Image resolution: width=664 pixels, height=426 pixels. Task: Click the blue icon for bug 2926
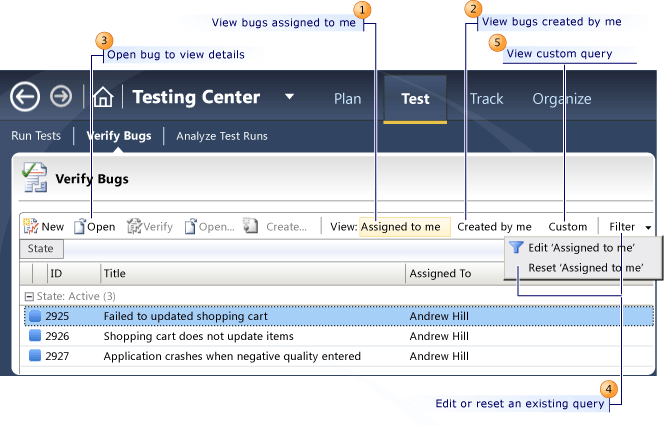point(36,336)
